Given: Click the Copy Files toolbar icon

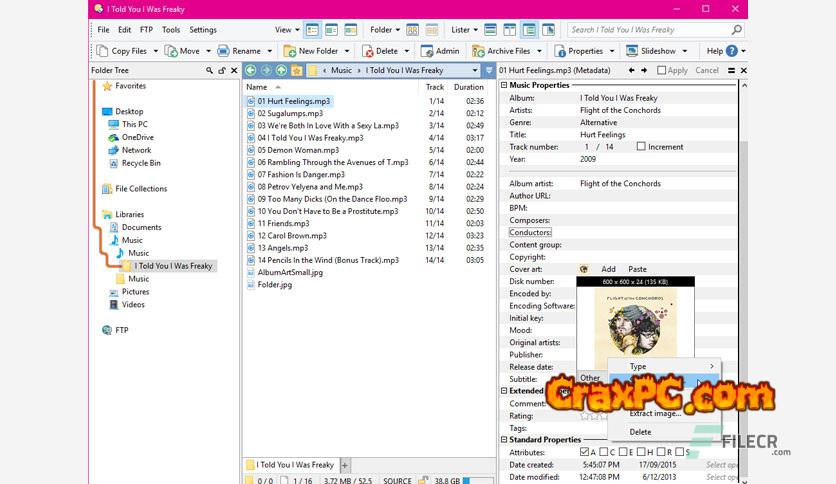Looking at the screenshot, I should point(102,51).
